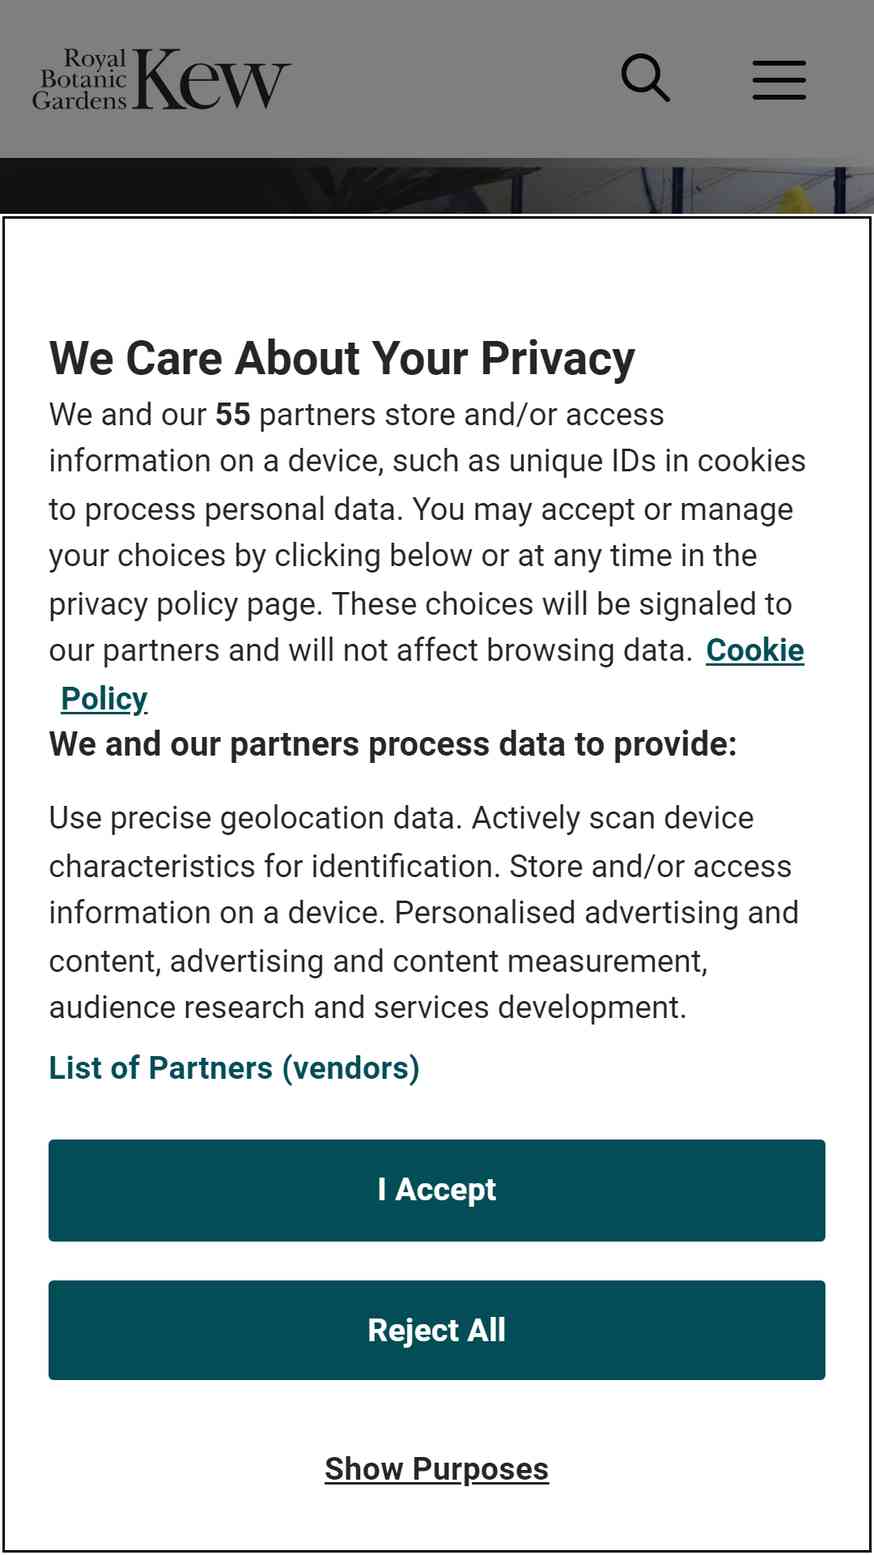Image resolution: width=874 pixels, height=1555 pixels.
Task: Click the precise geolocation data paragraph
Action: pyautogui.click(x=425, y=912)
